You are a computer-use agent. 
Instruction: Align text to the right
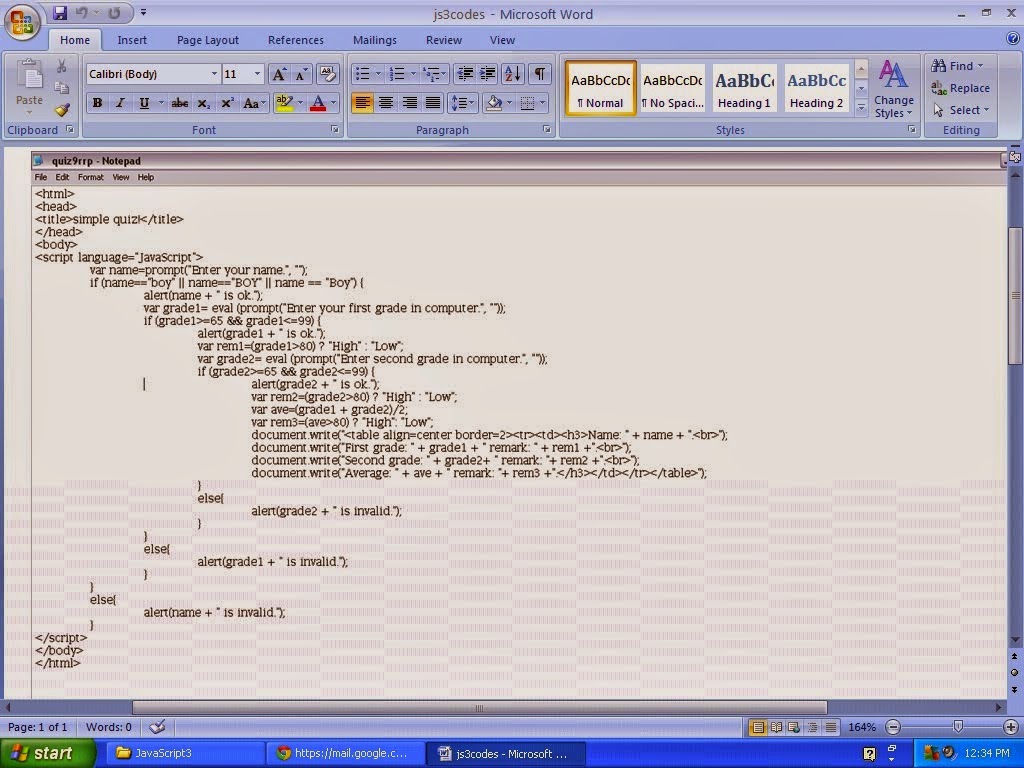coord(409,103)
